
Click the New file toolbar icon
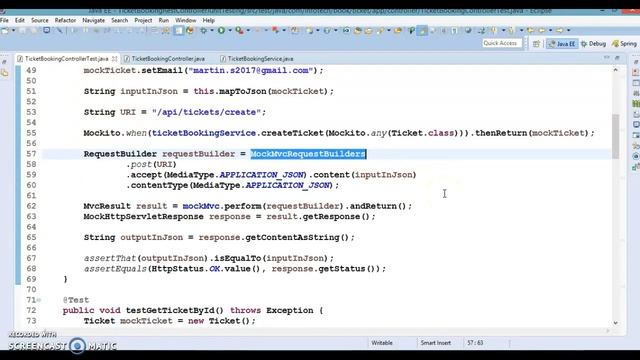tap(4, 30)
